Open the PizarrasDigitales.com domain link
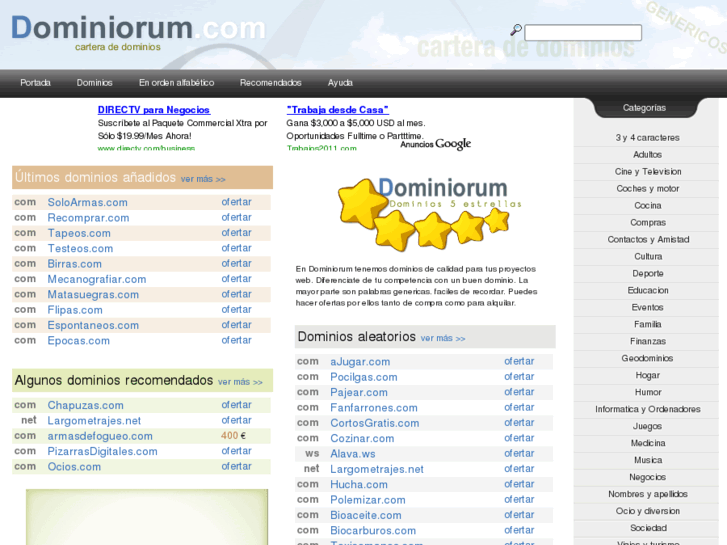The width and height of the screenshot is (727, 545). click(x=102, y=451)
